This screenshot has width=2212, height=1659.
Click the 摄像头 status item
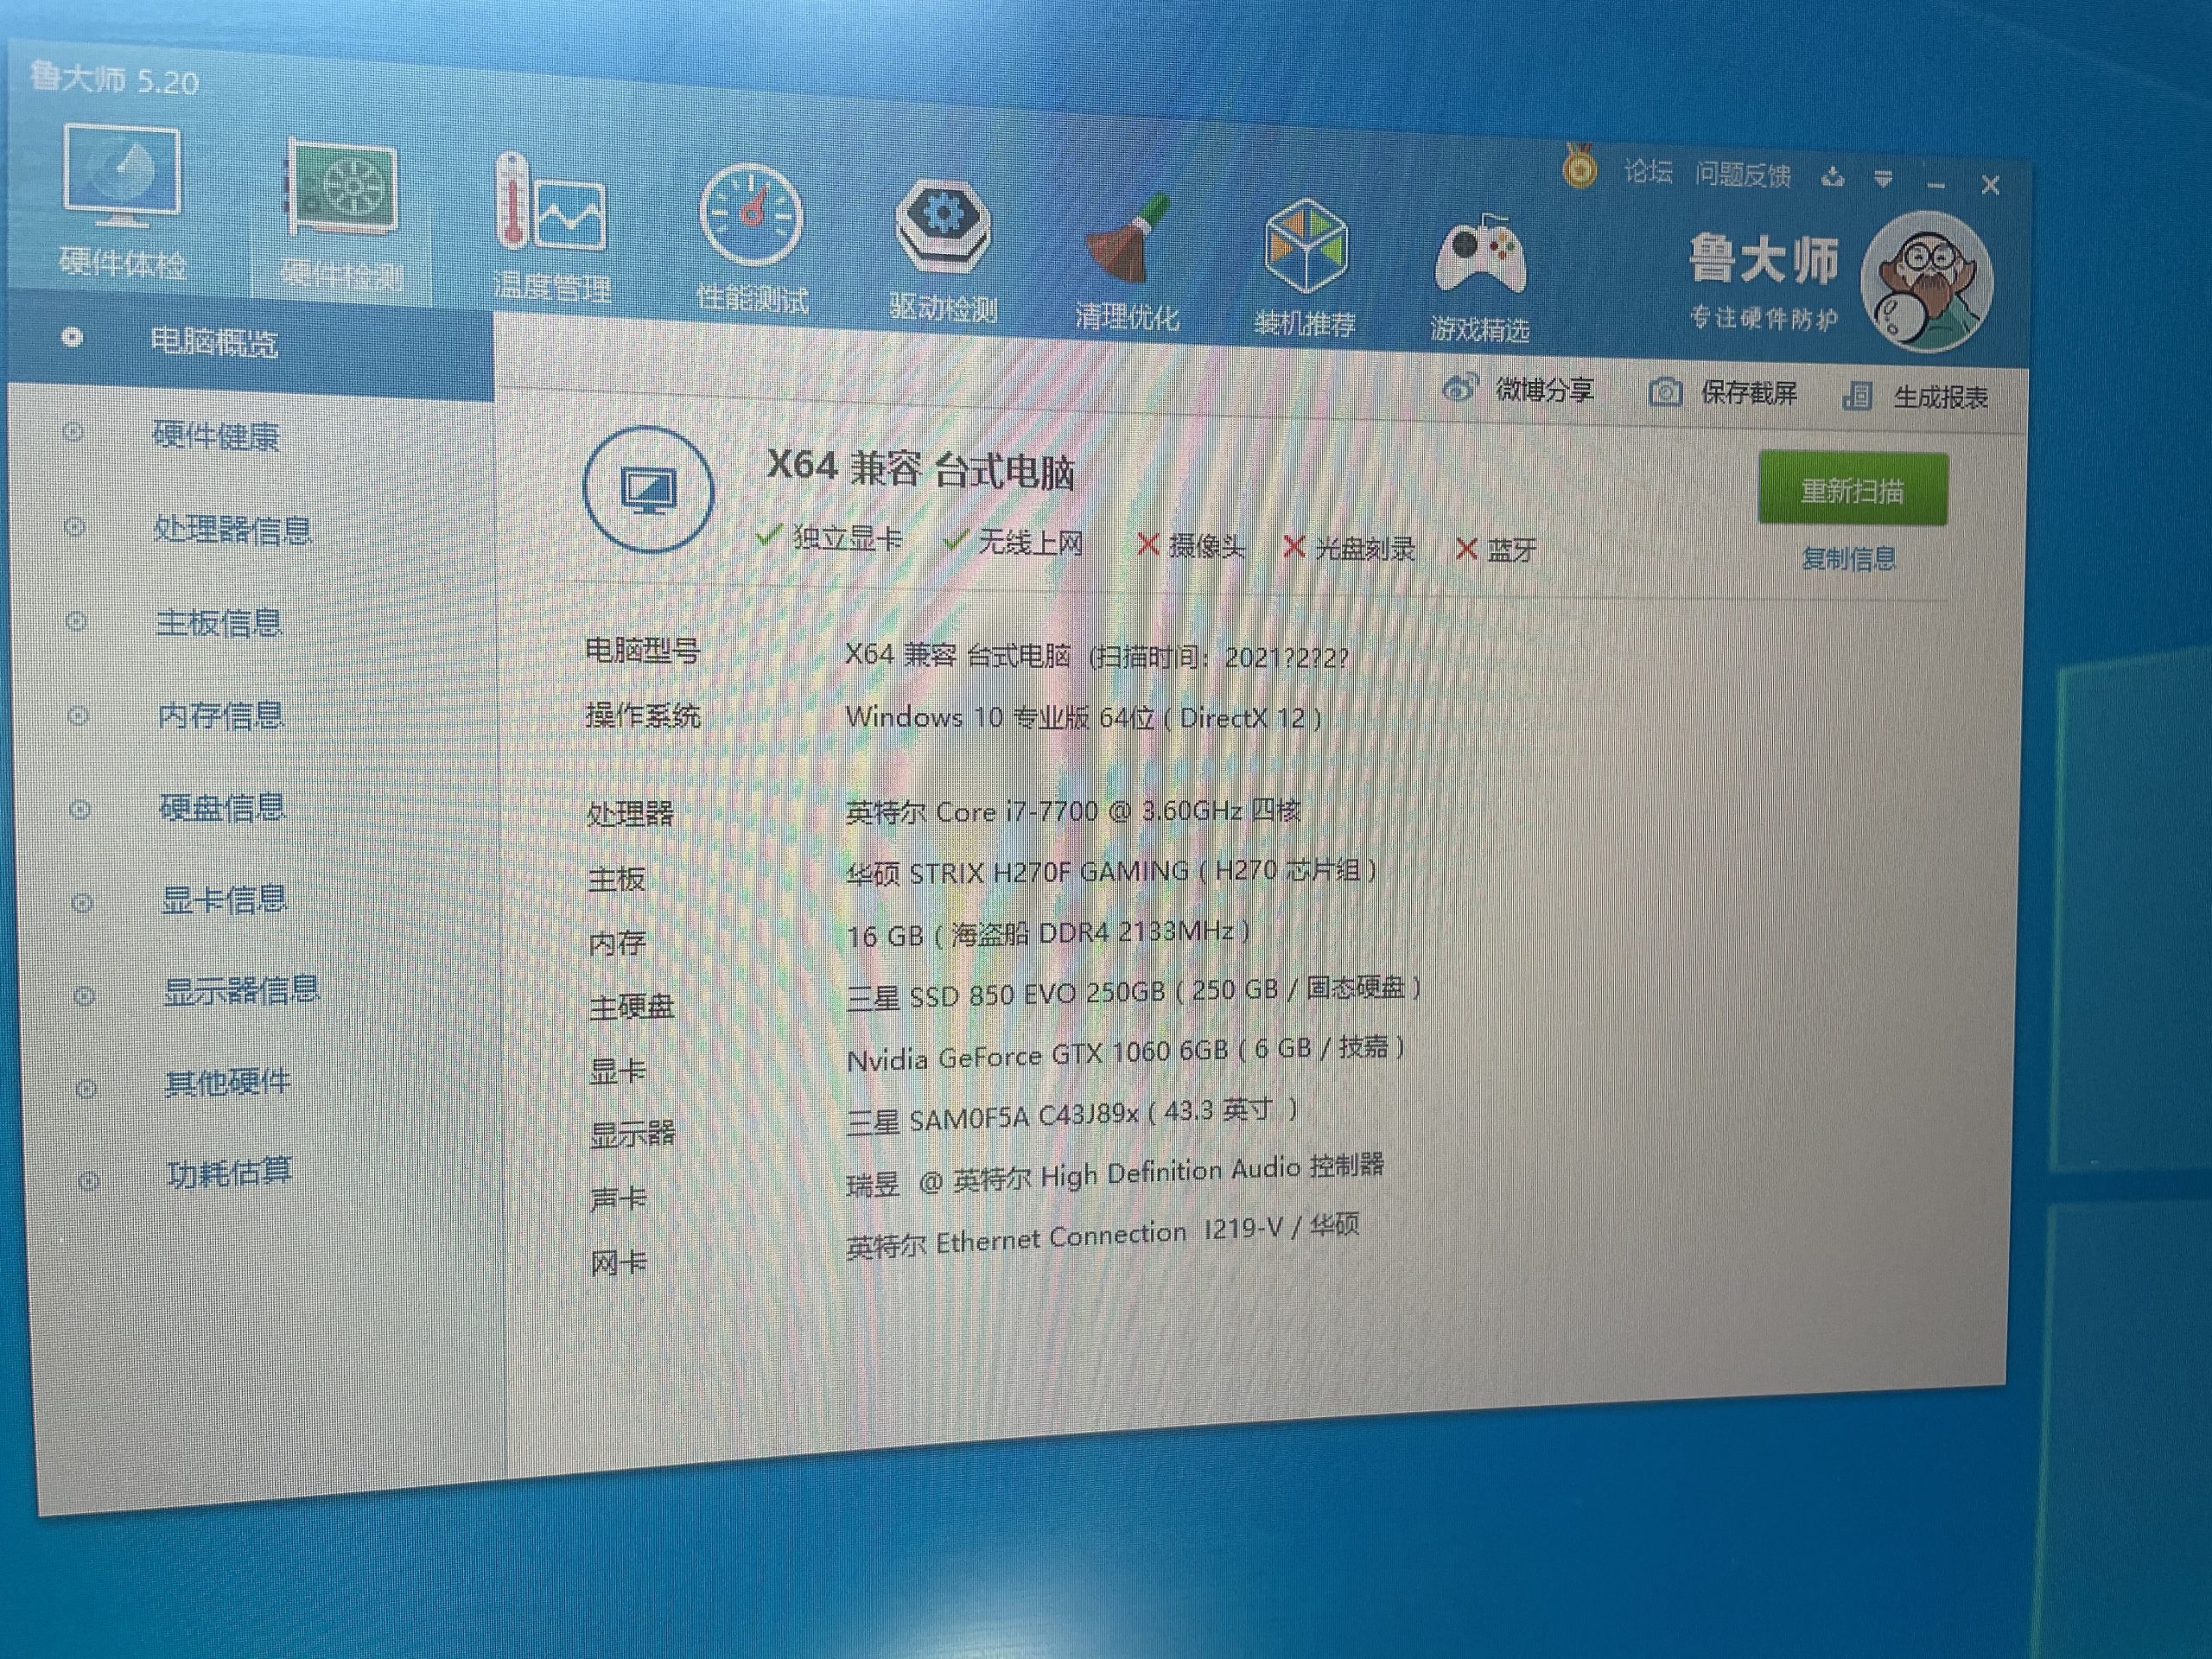(x=1190, y=546)
